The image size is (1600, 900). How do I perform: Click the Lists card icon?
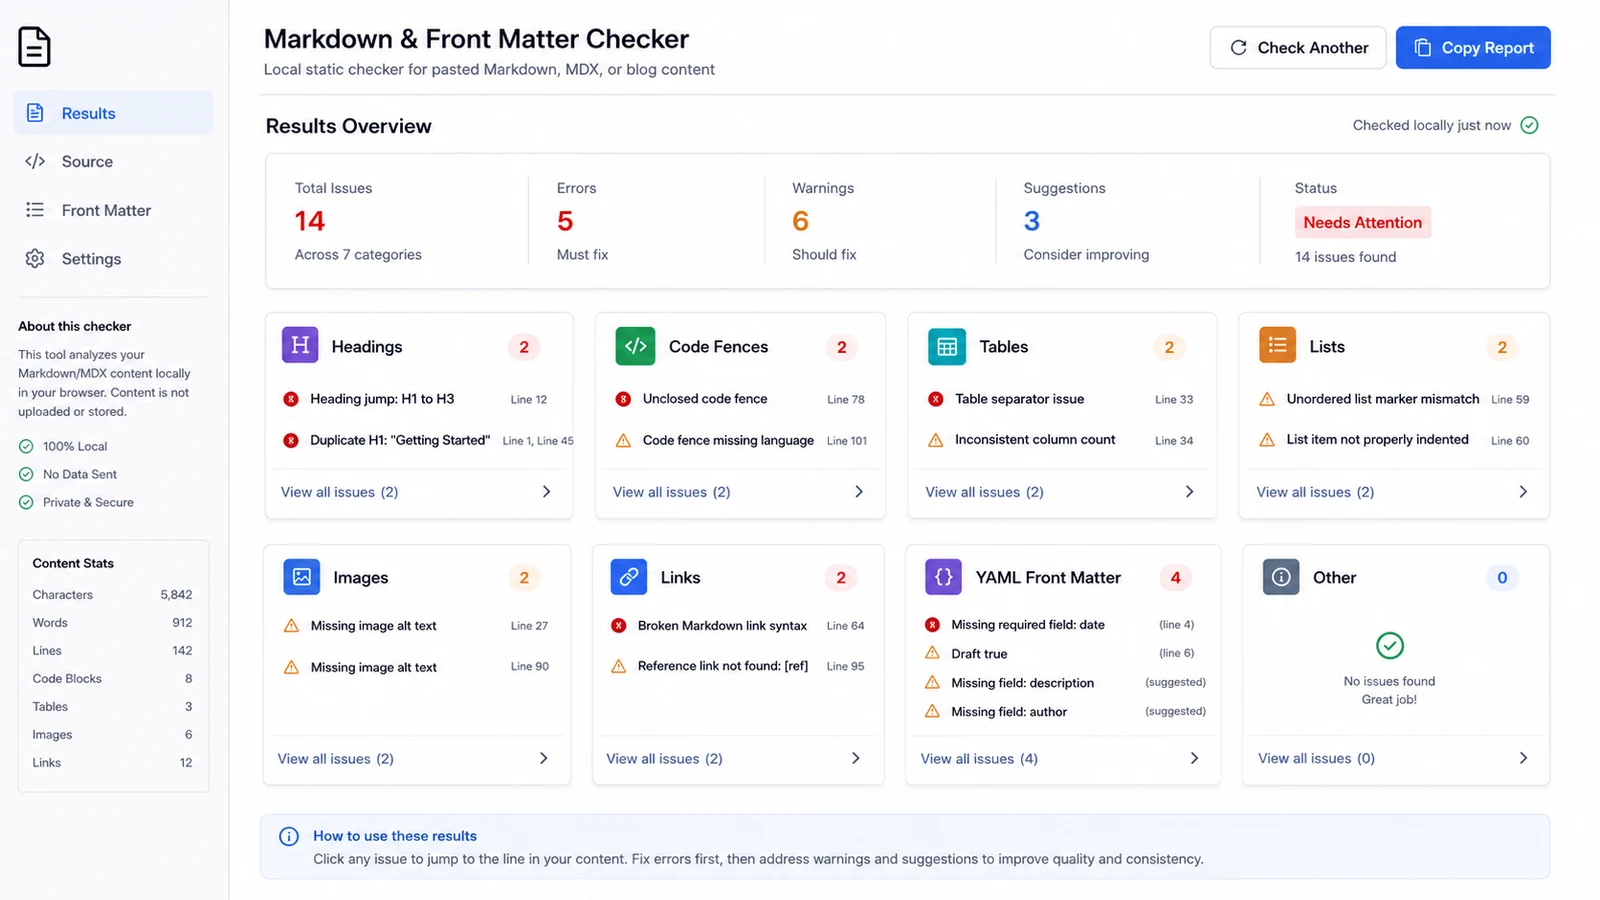tap(1277, 345)
